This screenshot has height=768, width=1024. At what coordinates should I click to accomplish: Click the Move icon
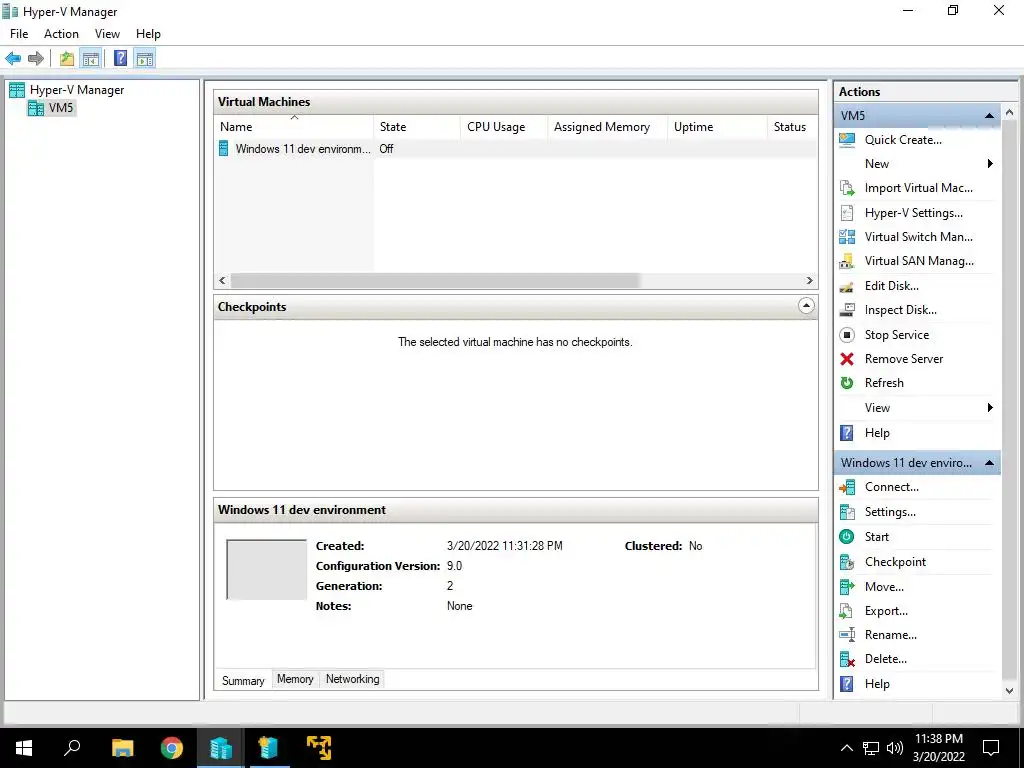coord(847,586)
